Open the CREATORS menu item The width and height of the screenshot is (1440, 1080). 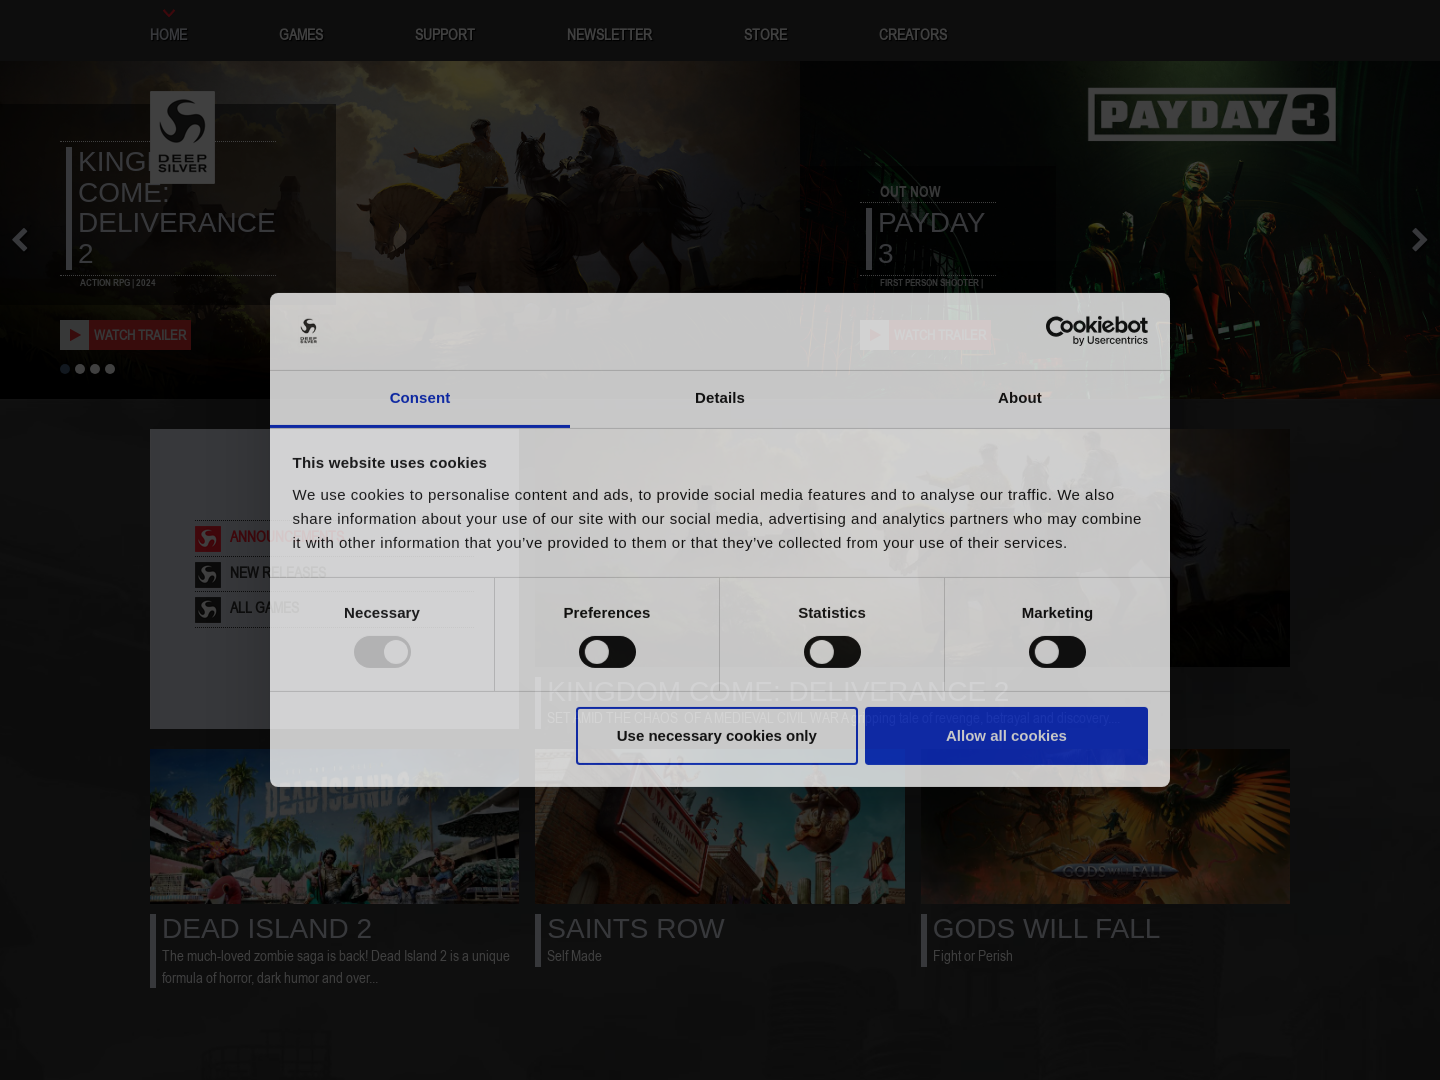913,35
